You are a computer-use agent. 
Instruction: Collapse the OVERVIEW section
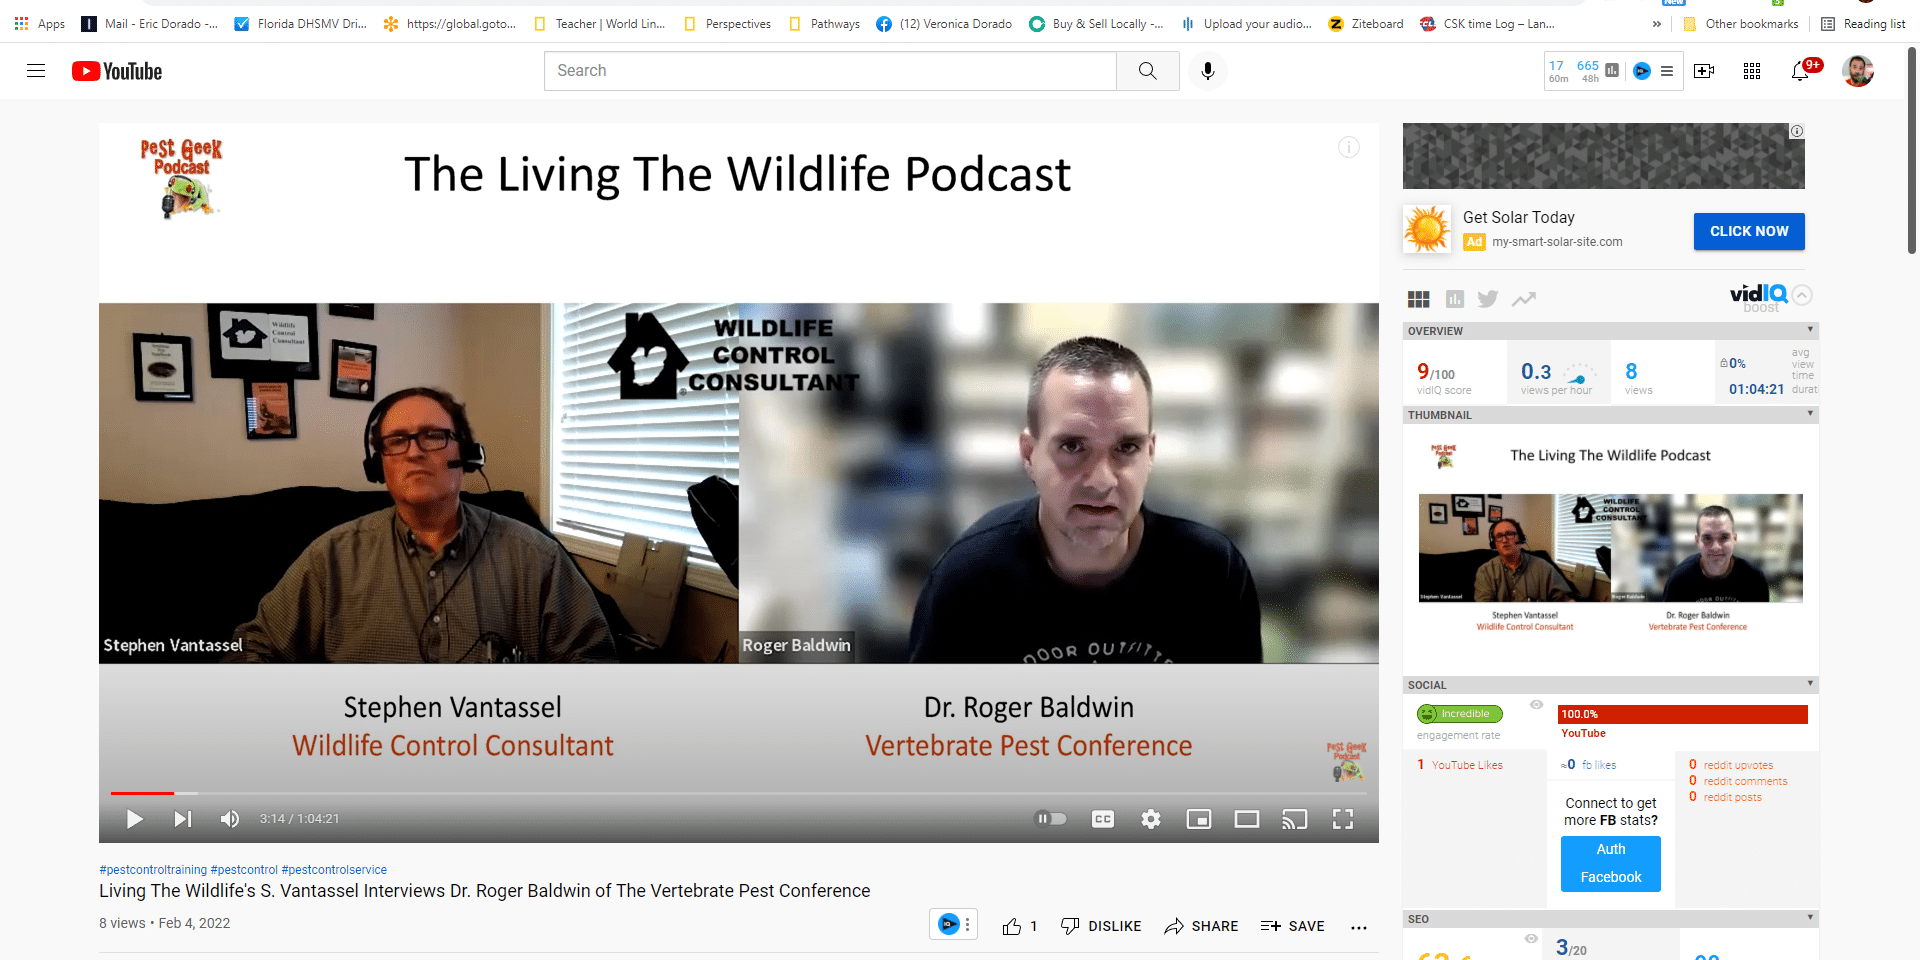1810,330
